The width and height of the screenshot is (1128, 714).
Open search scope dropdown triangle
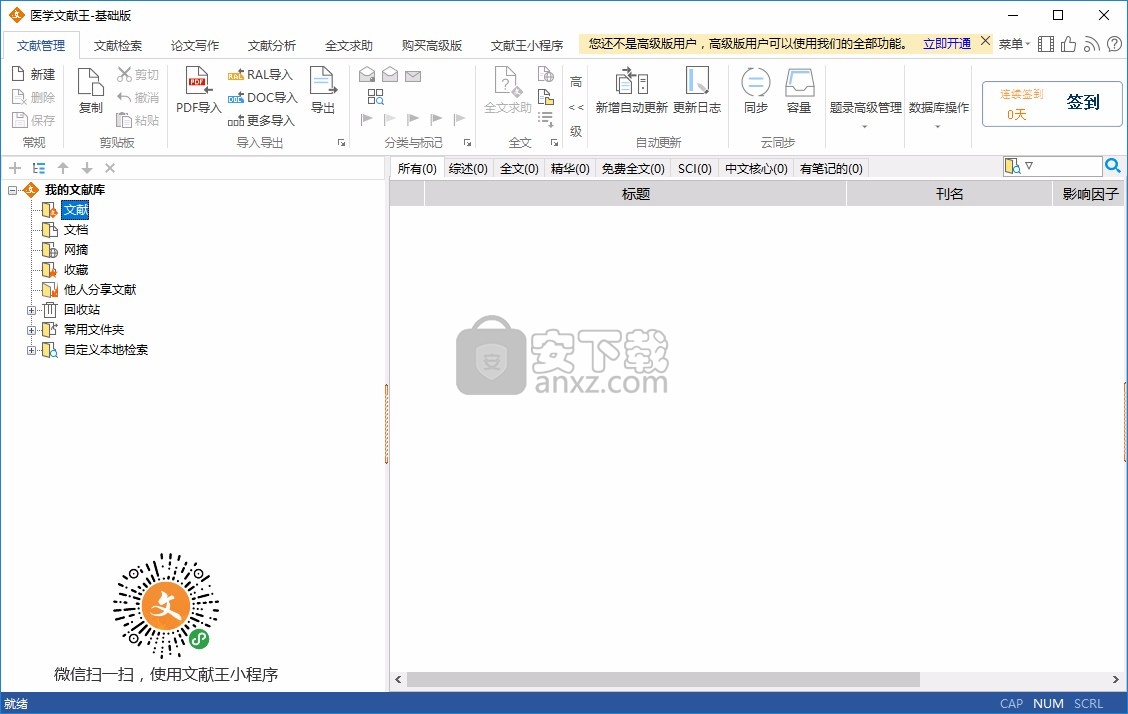click(x=1029, y=166)
